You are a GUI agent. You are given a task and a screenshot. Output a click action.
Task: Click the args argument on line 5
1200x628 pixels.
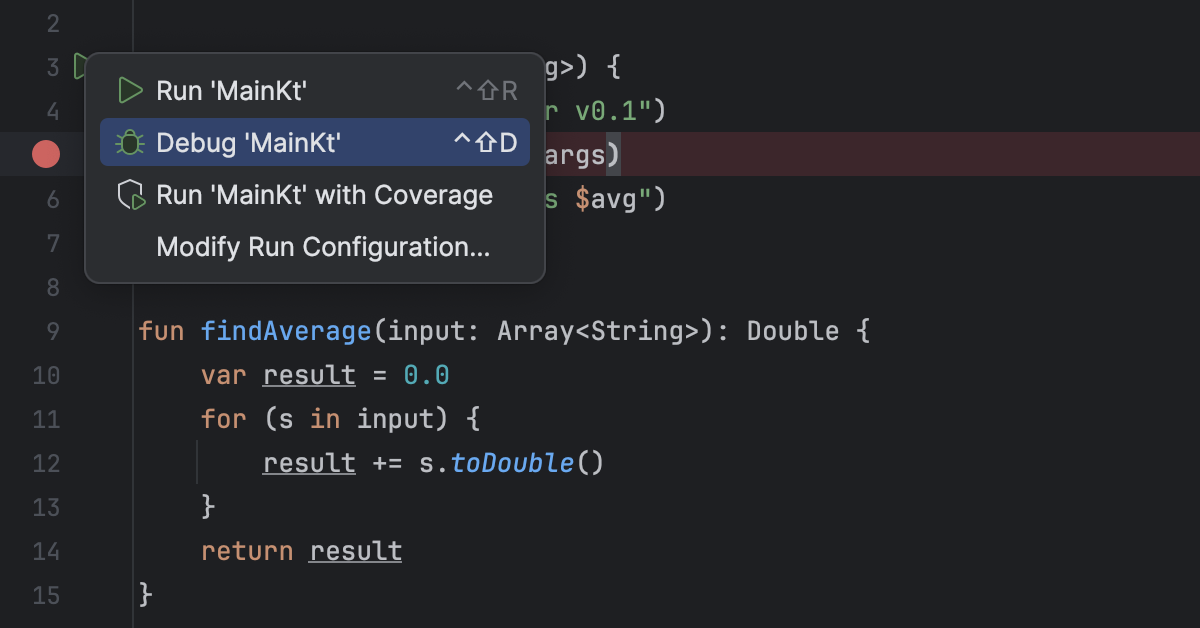(578, 154)
